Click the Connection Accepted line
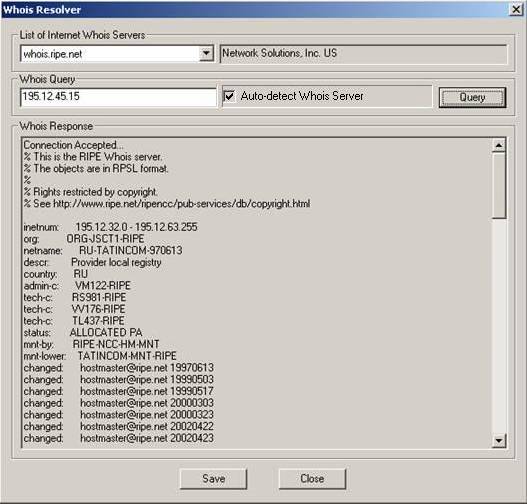This screenshot has height=504, width=527. pyautogui.click(x=73, y=145)
